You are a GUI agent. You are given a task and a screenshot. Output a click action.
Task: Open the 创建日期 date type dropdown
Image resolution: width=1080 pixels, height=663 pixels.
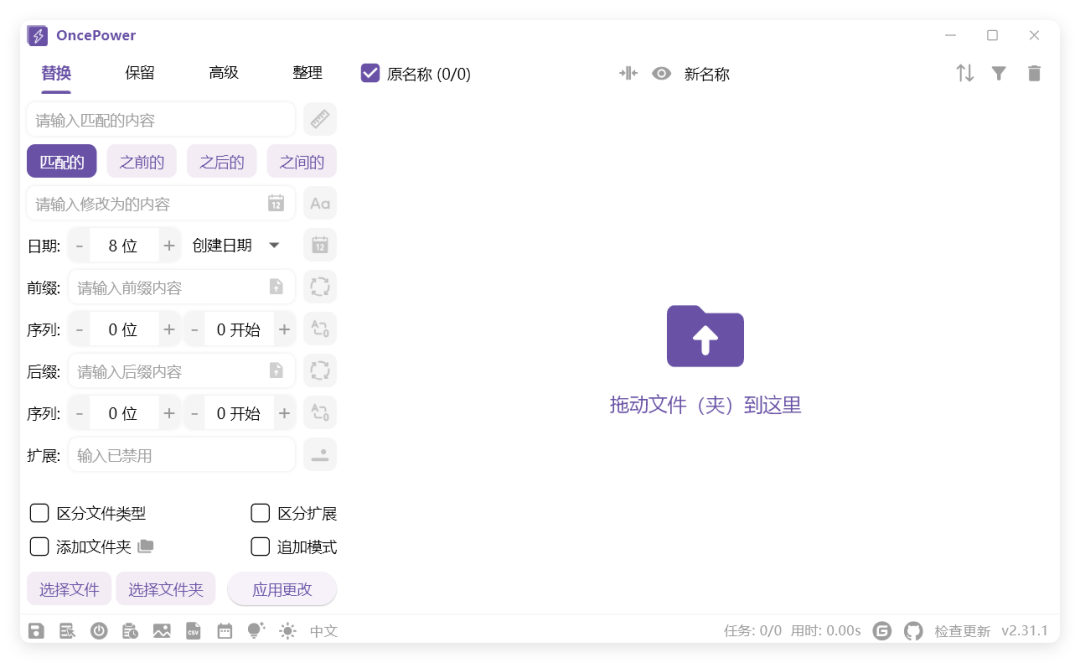tap(236, 245)
